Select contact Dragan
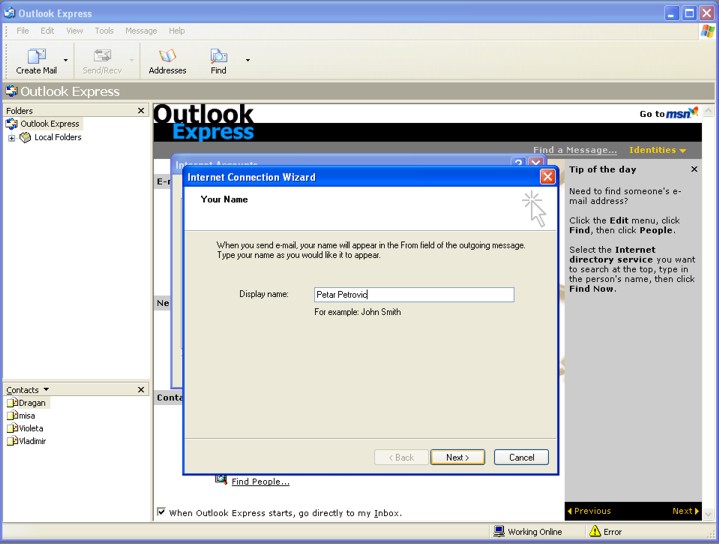The image size is (719, 544). click(32, 403)
